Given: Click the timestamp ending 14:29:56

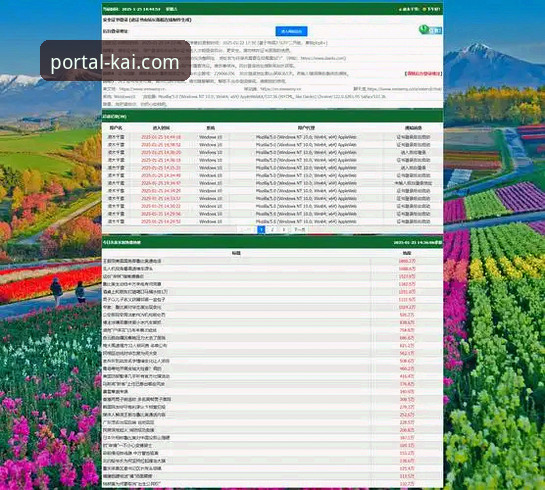Looking at the screenshot, I should [161, 214].
